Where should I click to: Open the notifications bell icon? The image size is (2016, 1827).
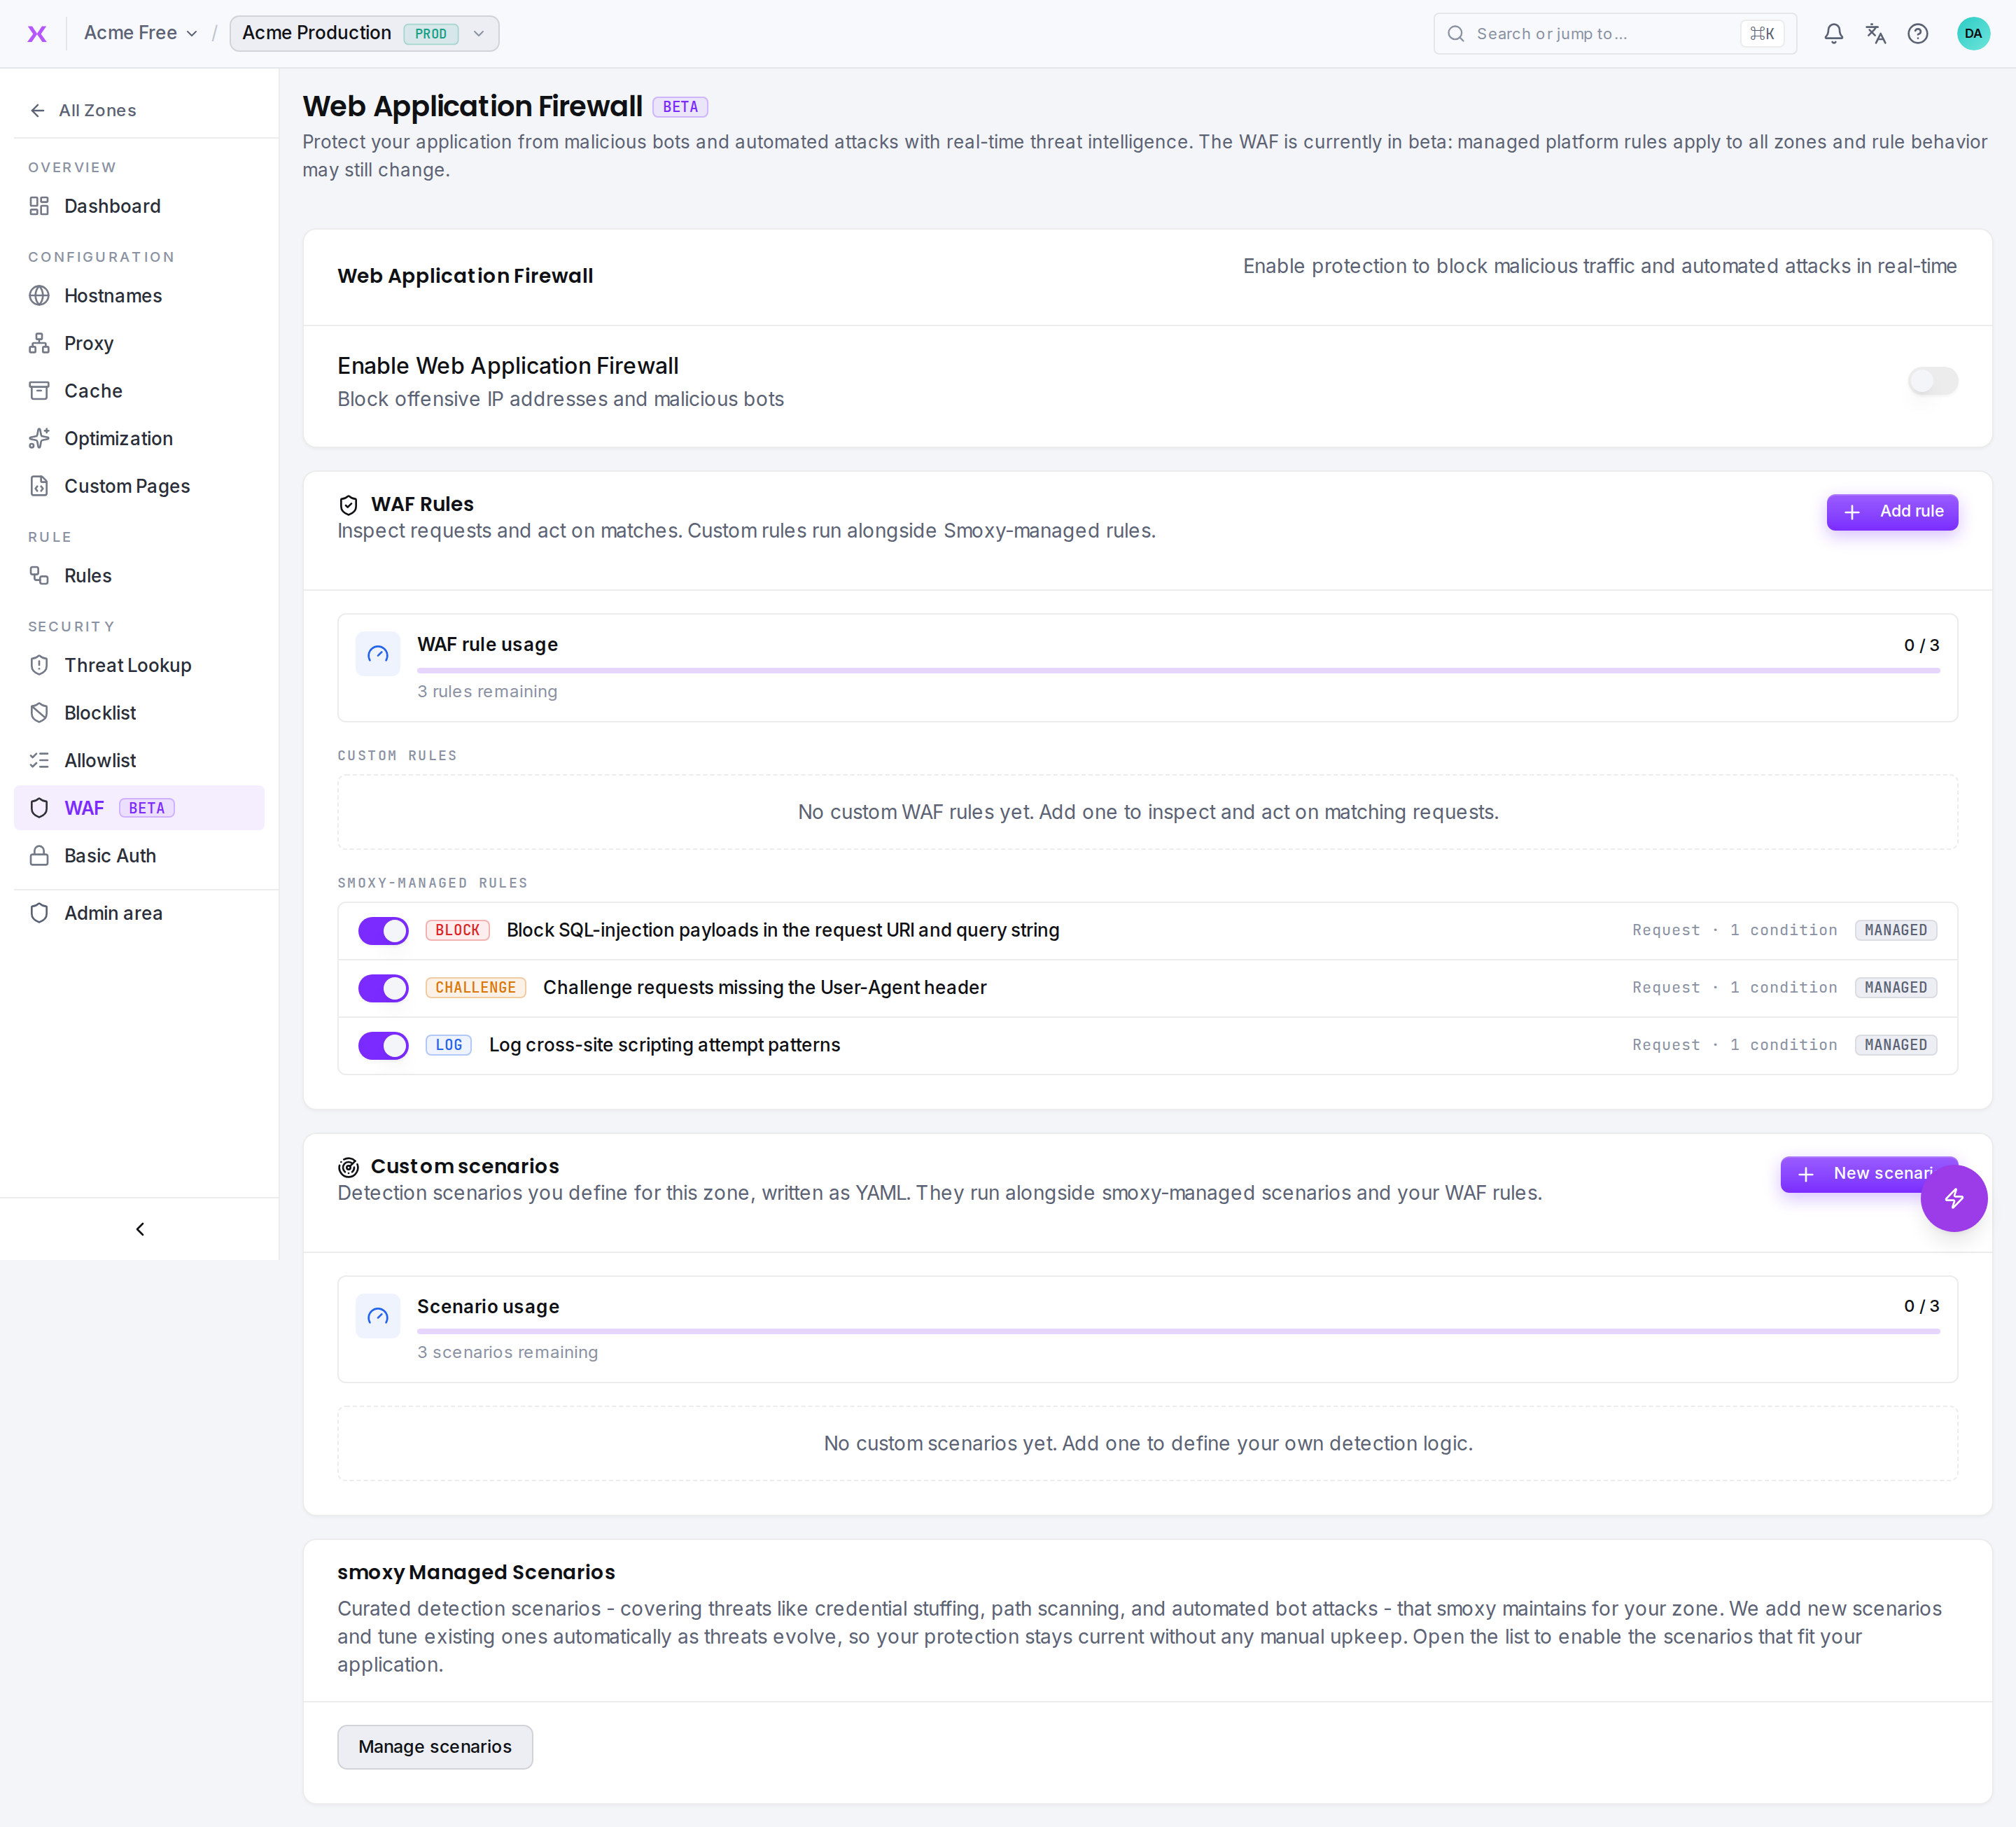pyautogui.click(x=1833, y=34)
